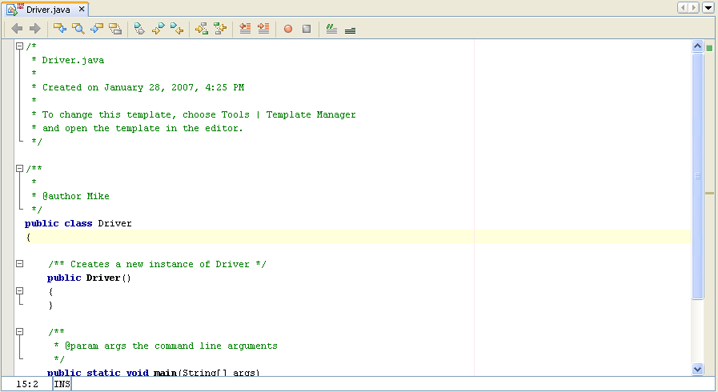Toggle bookmark on the current line

coord(139,29)
